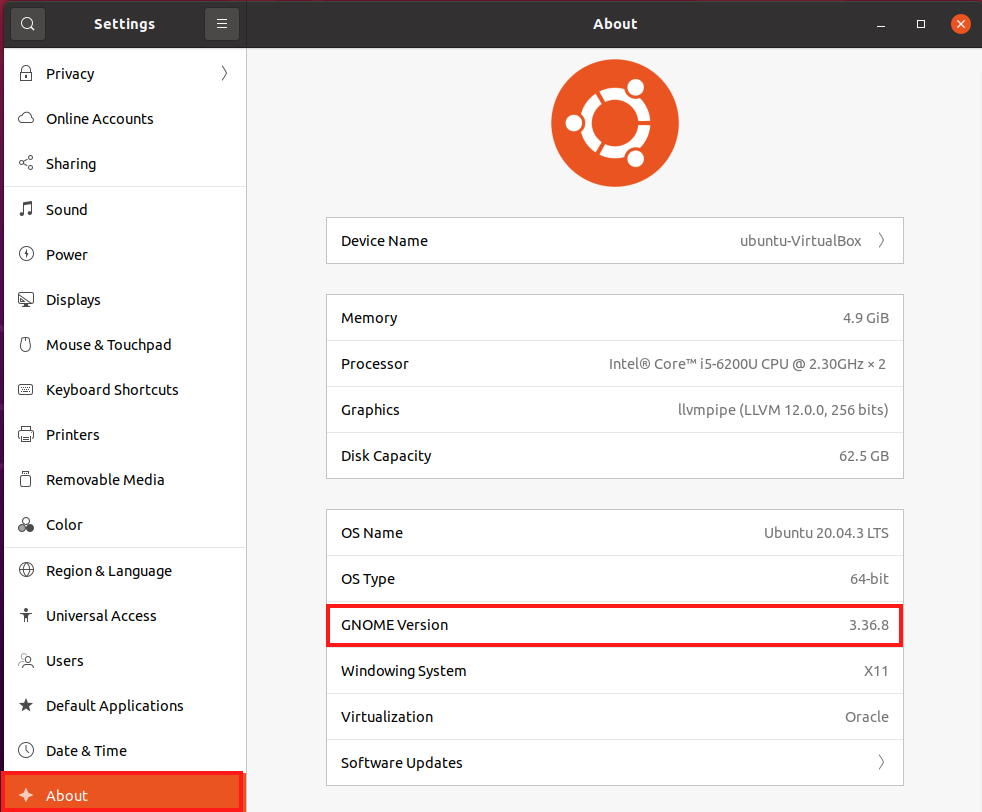Click the Universal Access person icon
982x812 pixels.
pyautogui.click(x=26, y=615)
